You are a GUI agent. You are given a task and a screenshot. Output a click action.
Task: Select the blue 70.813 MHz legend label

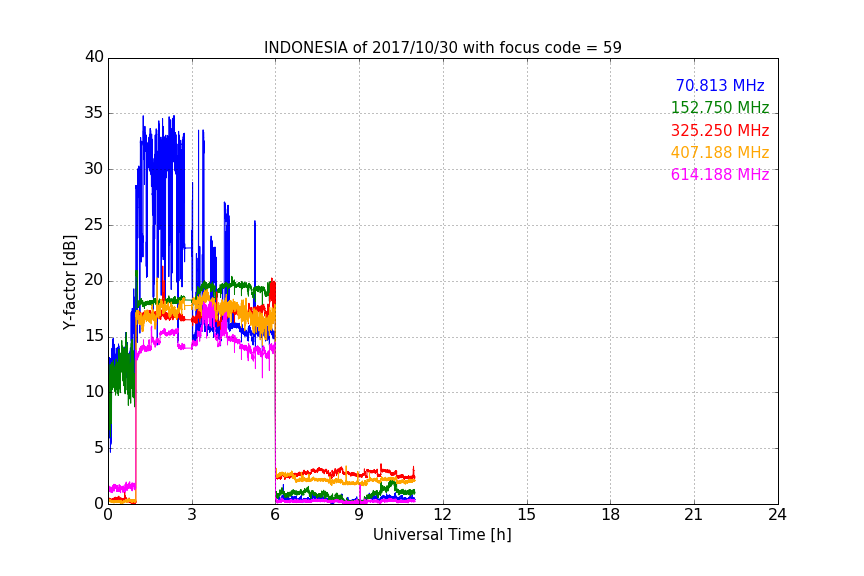point(720,86)
